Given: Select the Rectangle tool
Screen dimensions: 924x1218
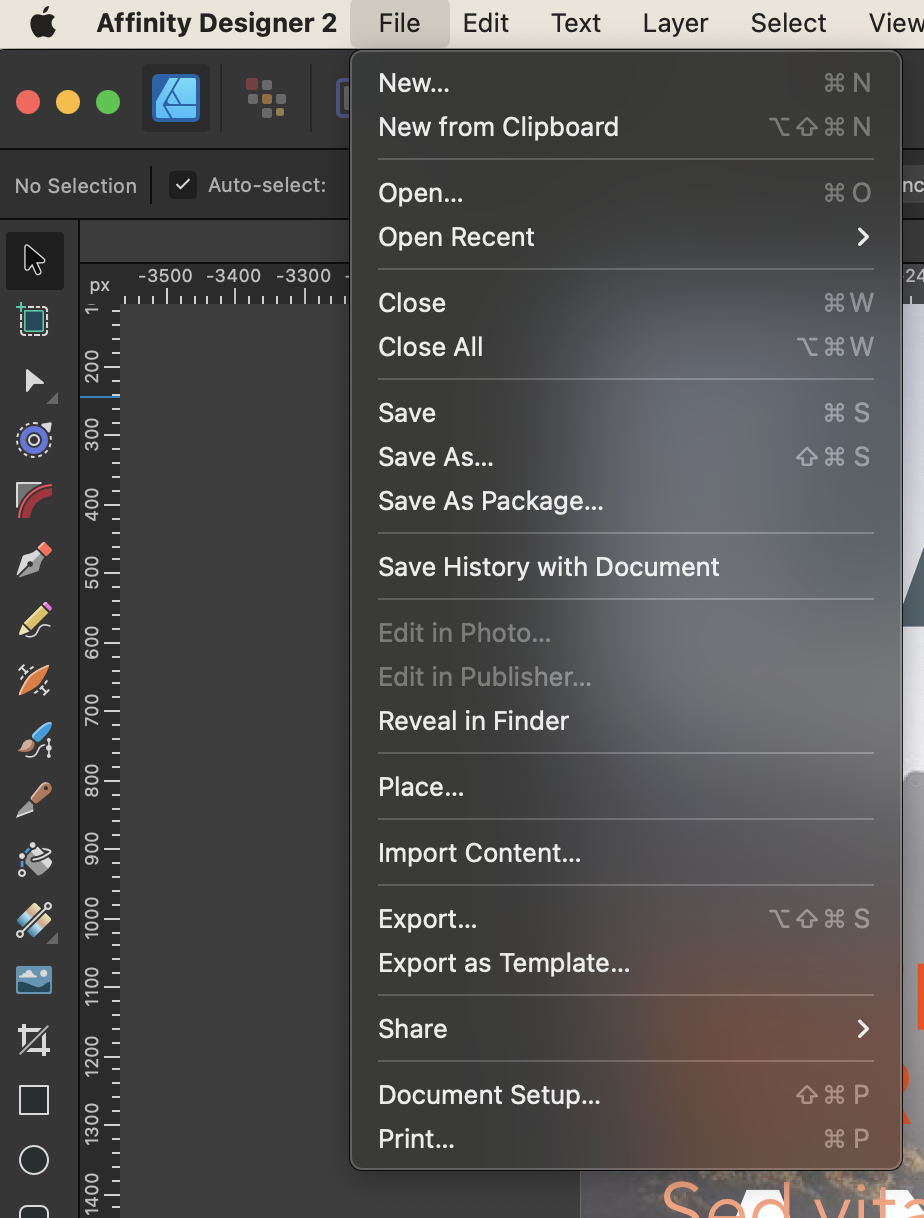Looking at the screenshot, I should 34,1100.
